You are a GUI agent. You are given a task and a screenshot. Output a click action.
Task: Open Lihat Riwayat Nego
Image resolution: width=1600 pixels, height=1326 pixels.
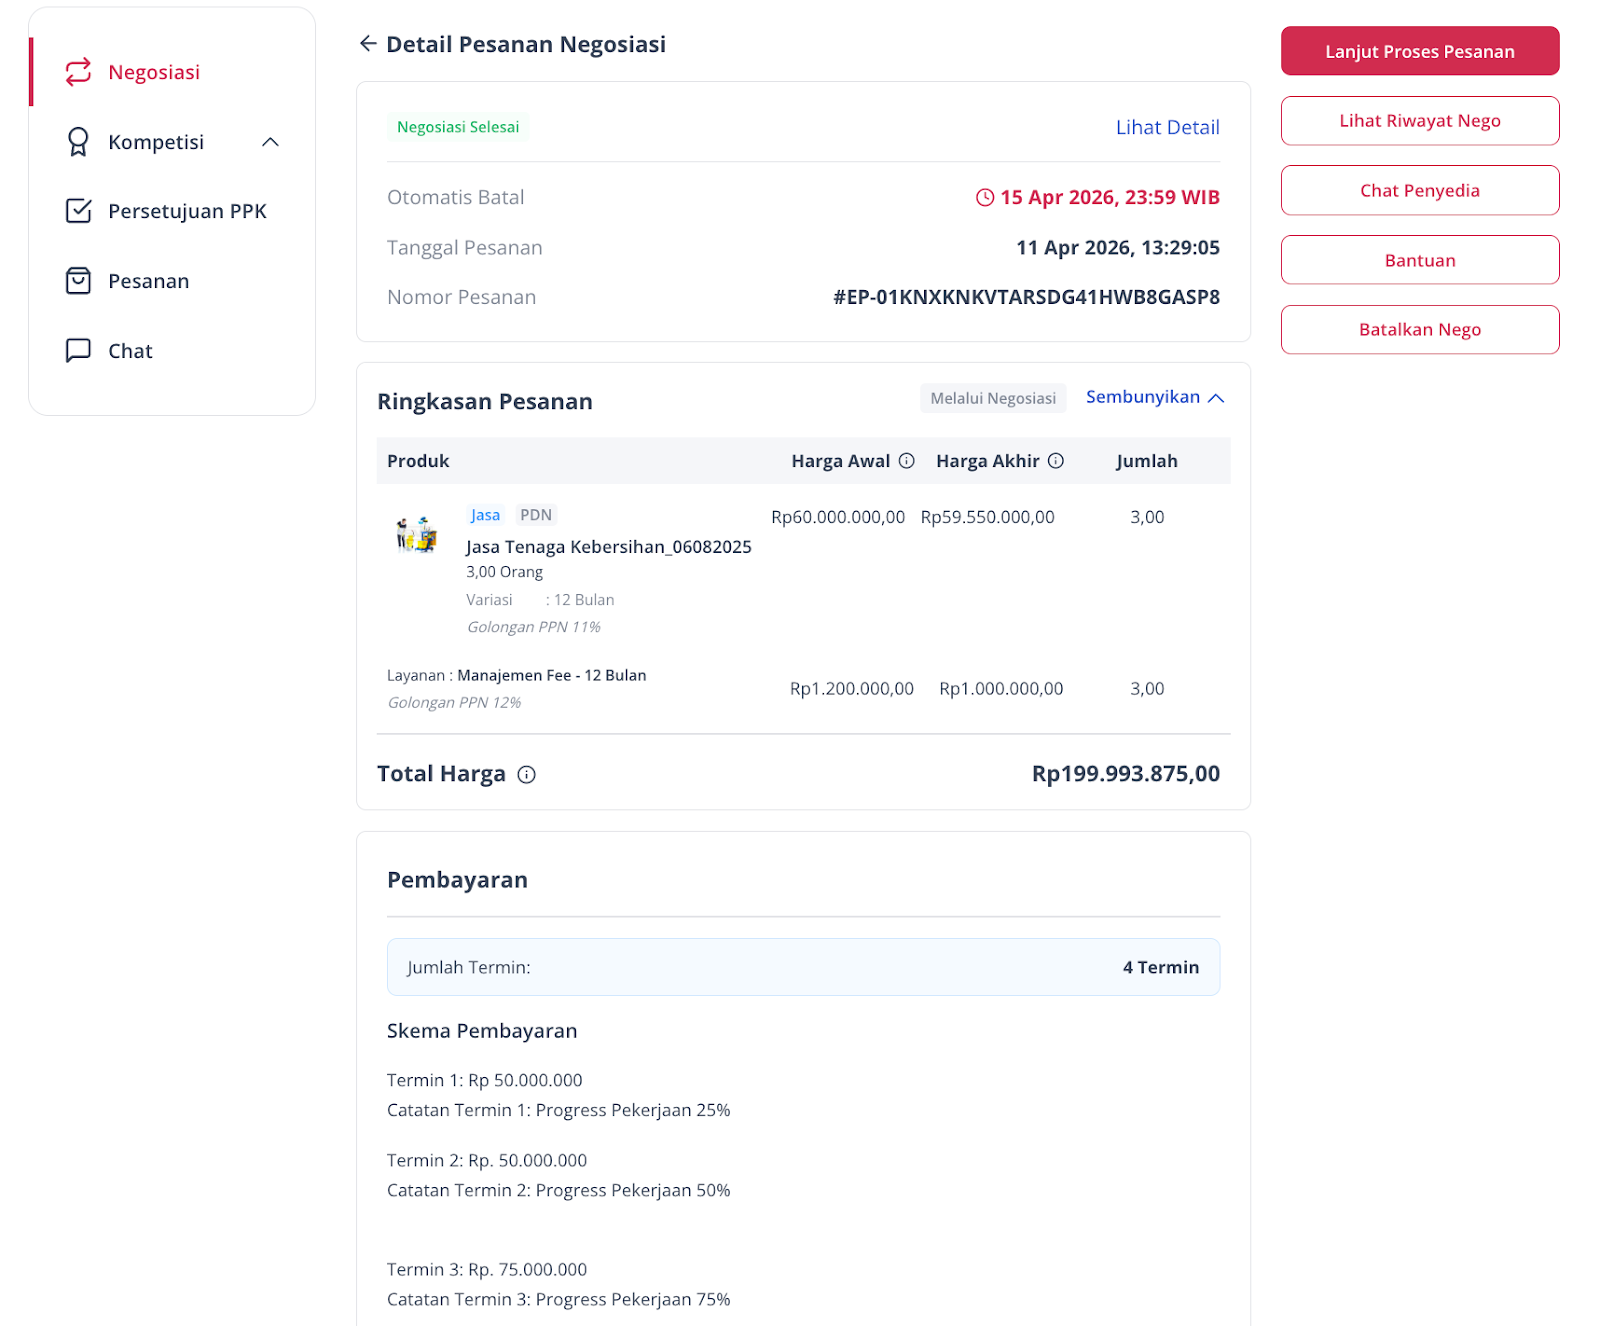1420,121
